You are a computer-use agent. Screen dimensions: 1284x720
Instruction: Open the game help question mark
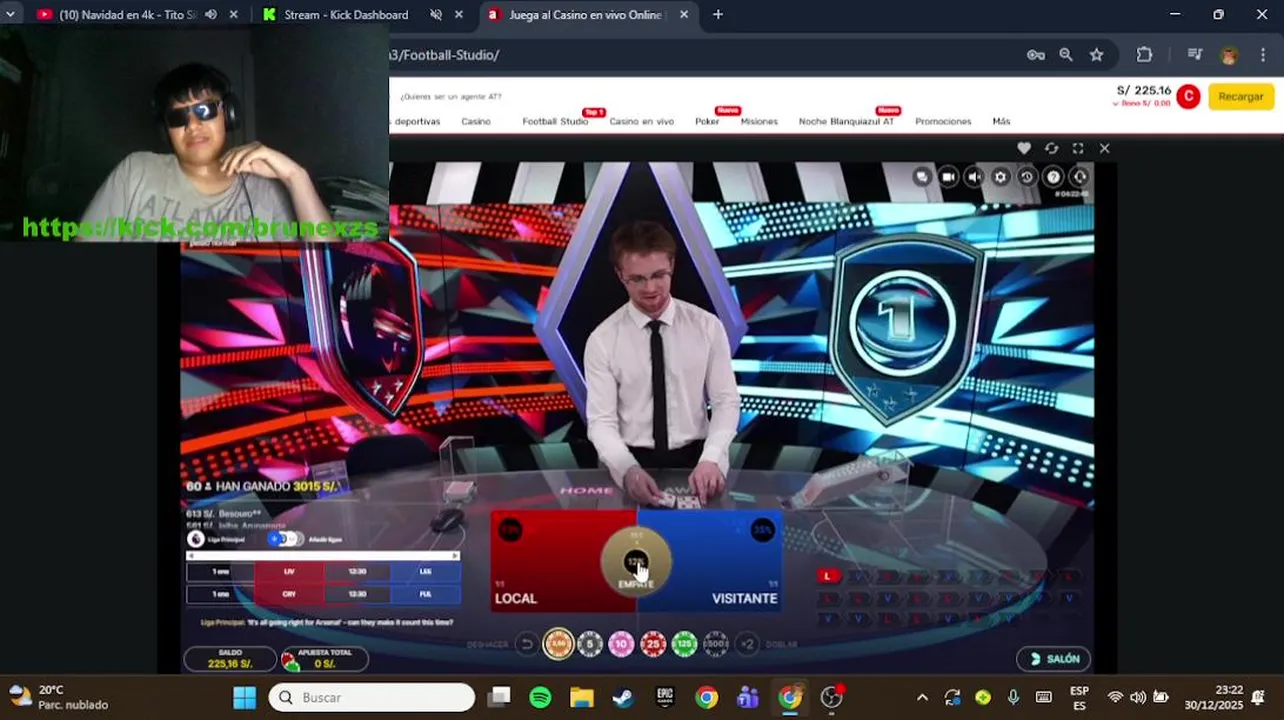pos(1053,177)
